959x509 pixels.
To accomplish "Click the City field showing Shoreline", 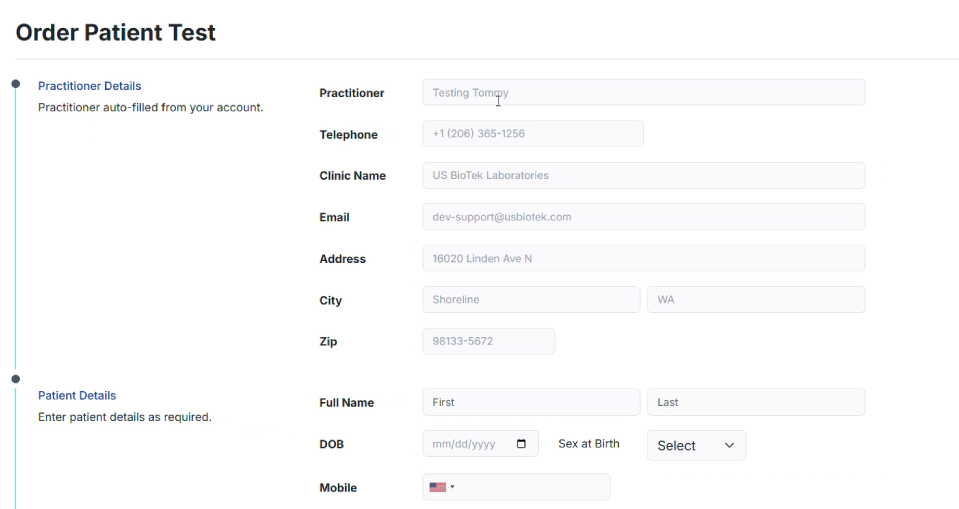I will pos(531,300).
